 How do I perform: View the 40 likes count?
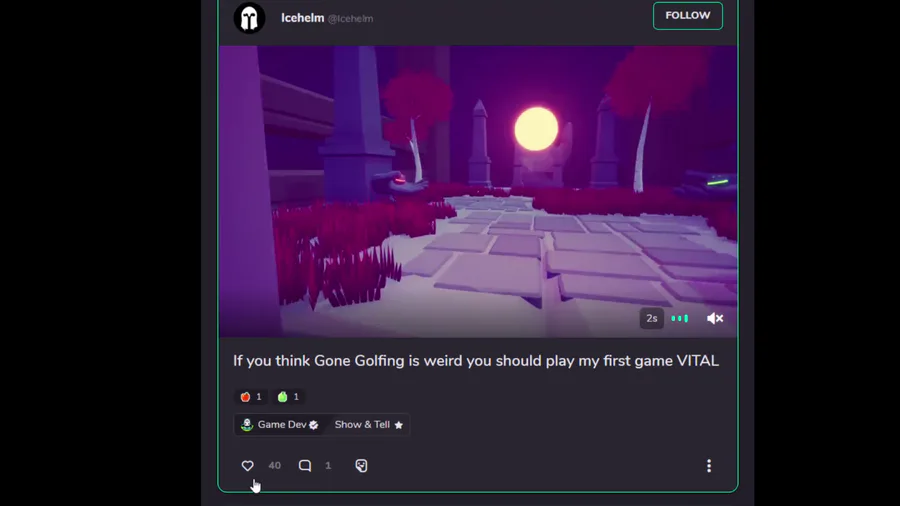pyautogui.click(x=274, y=465)
